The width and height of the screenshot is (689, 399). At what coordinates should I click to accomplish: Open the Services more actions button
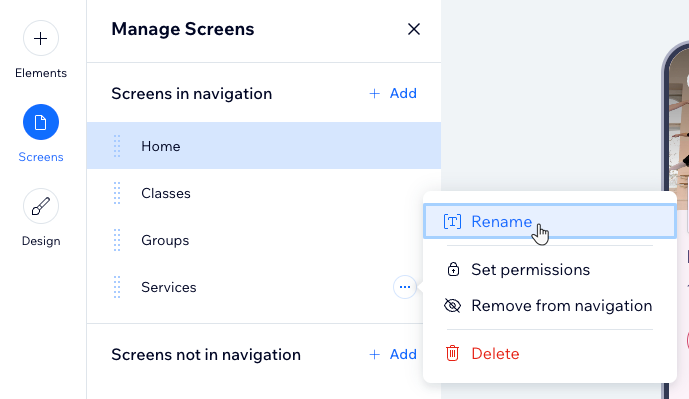[x=405, y=287]
